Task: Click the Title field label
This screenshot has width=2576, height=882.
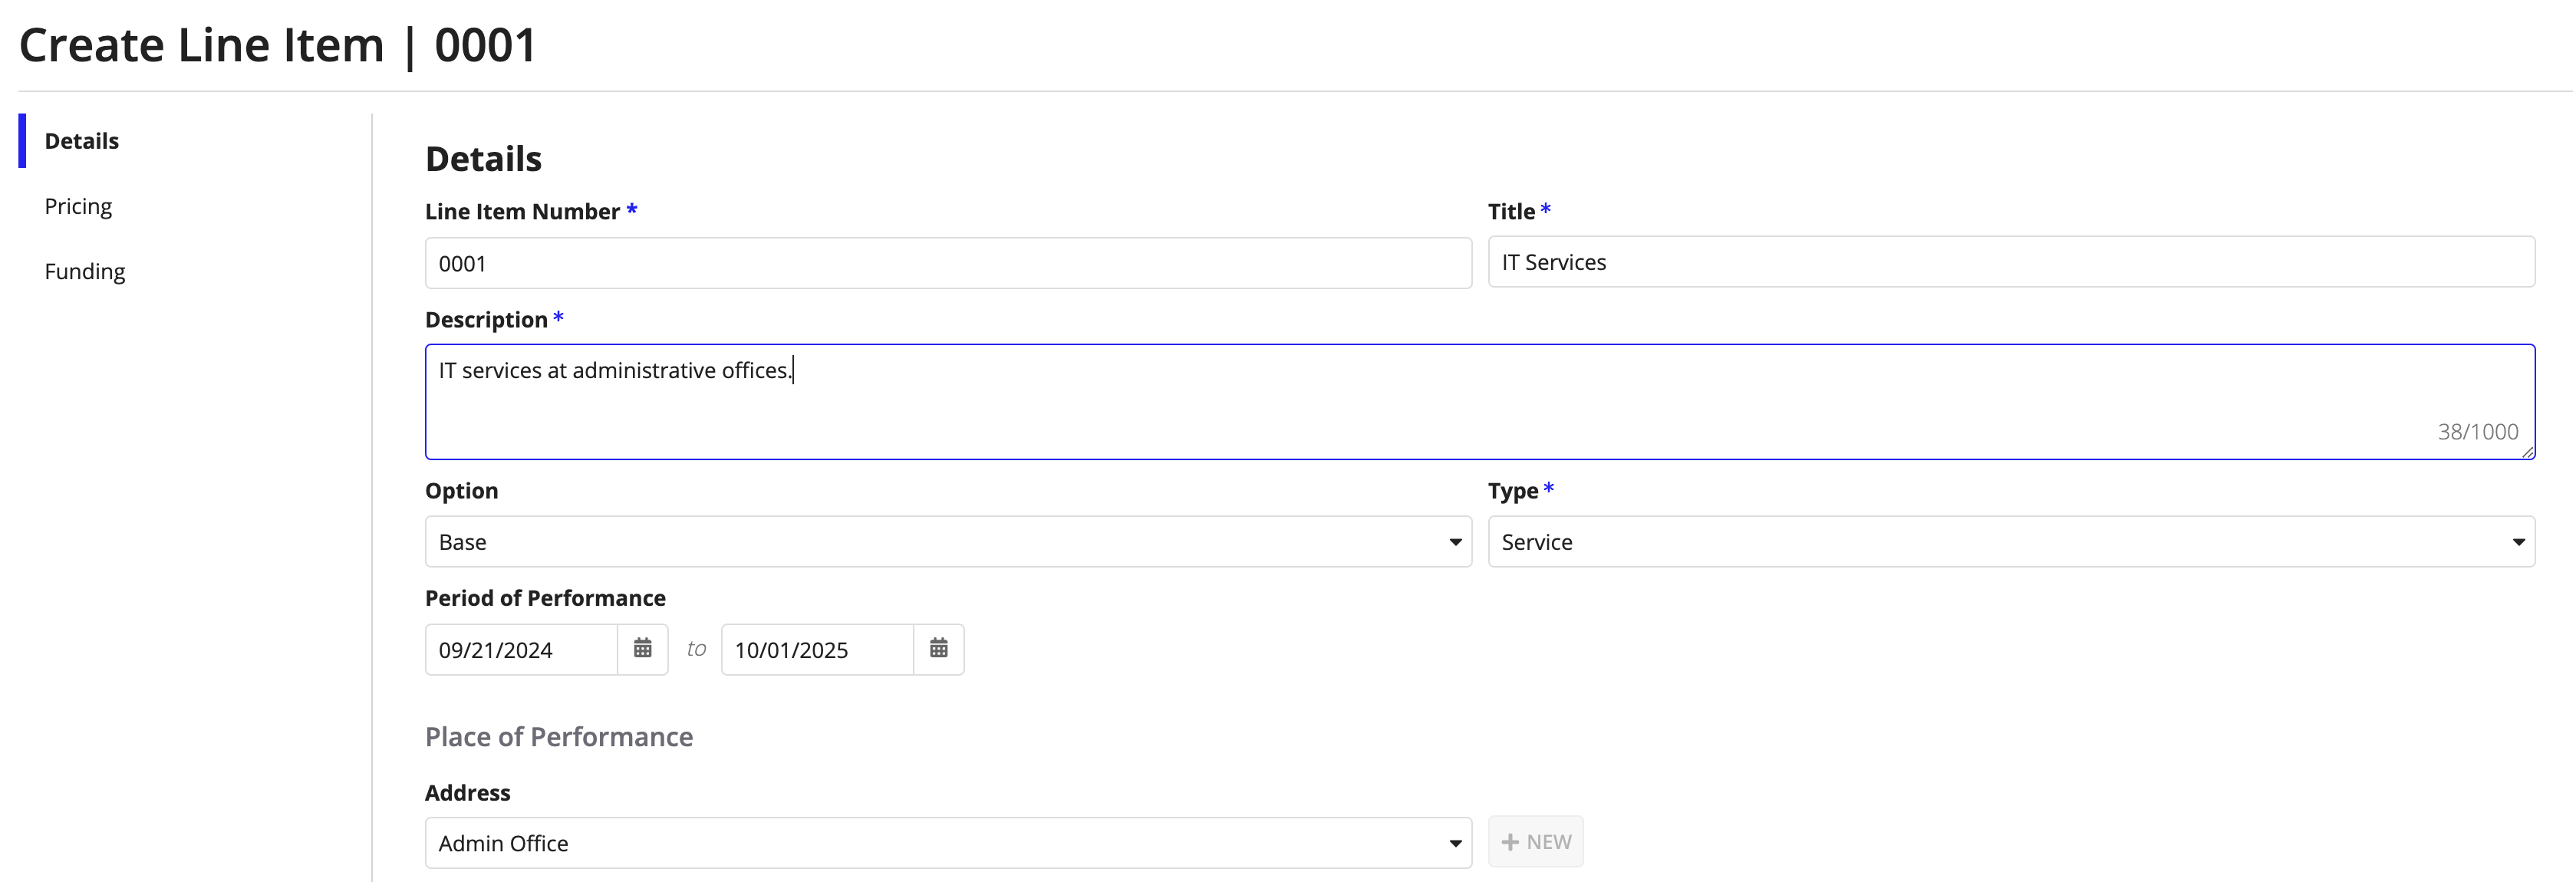Action: 1511,212
